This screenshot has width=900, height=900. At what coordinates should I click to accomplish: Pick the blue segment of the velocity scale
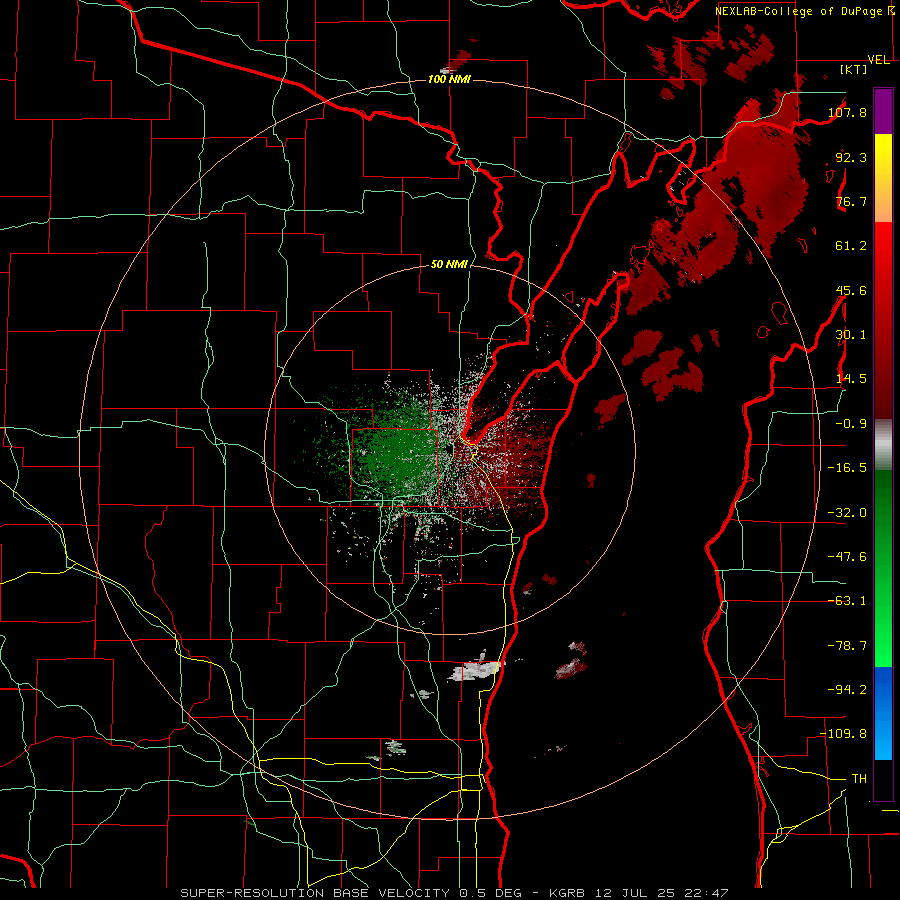(883, 713)
